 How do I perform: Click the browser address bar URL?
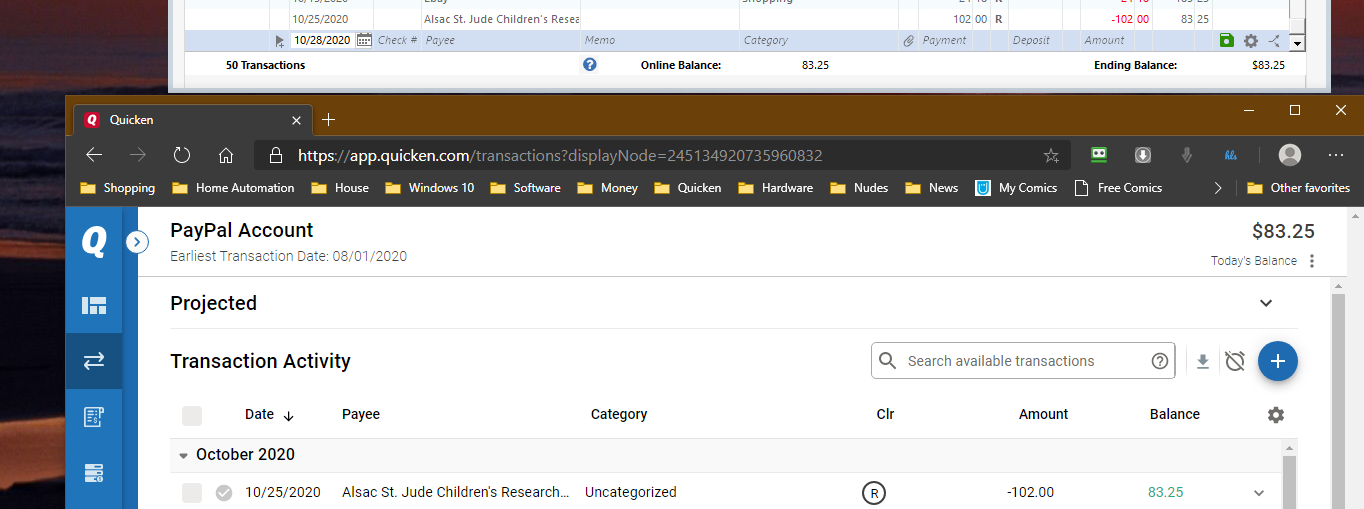(560, 156)
